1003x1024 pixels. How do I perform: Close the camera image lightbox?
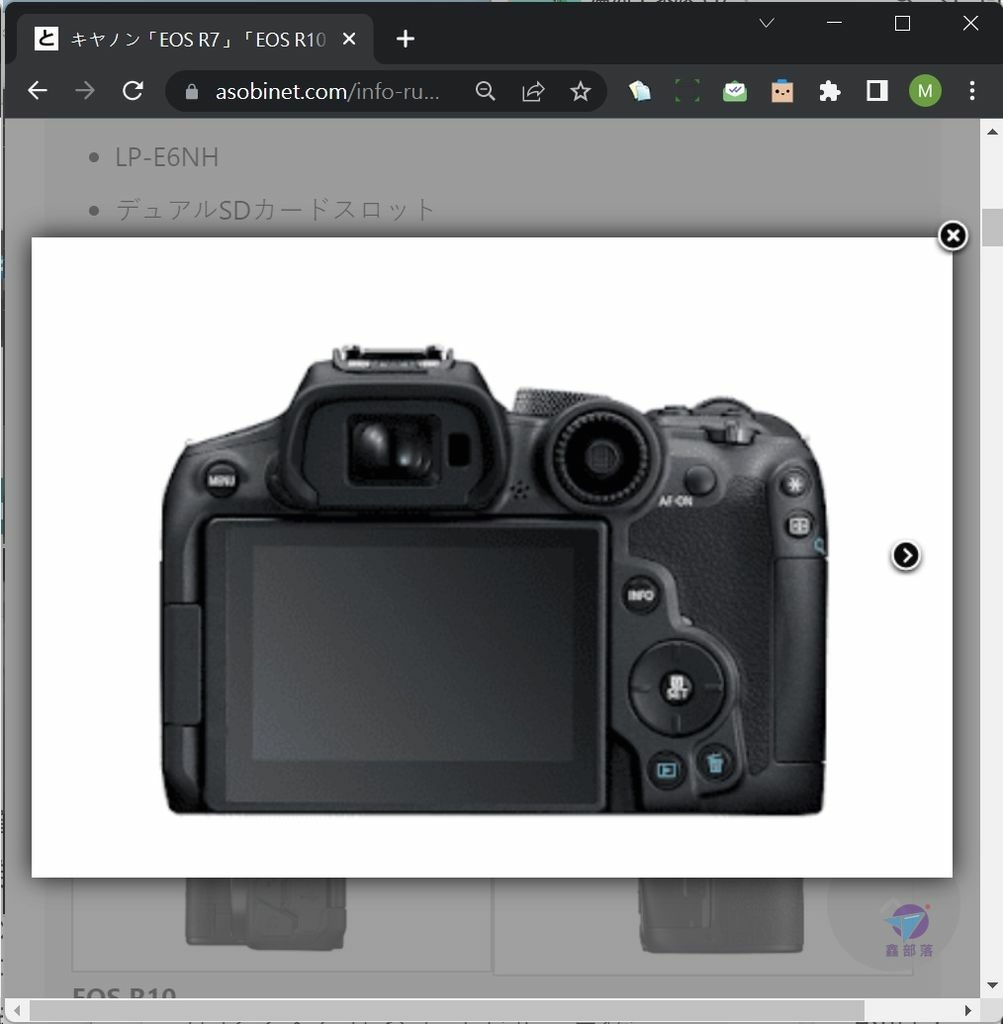click(953, 236)
